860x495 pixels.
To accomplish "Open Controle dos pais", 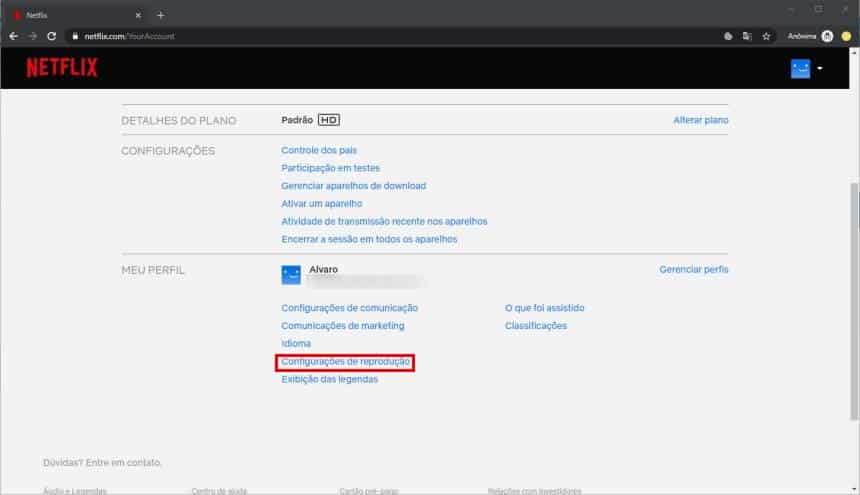I will [319, 150].
